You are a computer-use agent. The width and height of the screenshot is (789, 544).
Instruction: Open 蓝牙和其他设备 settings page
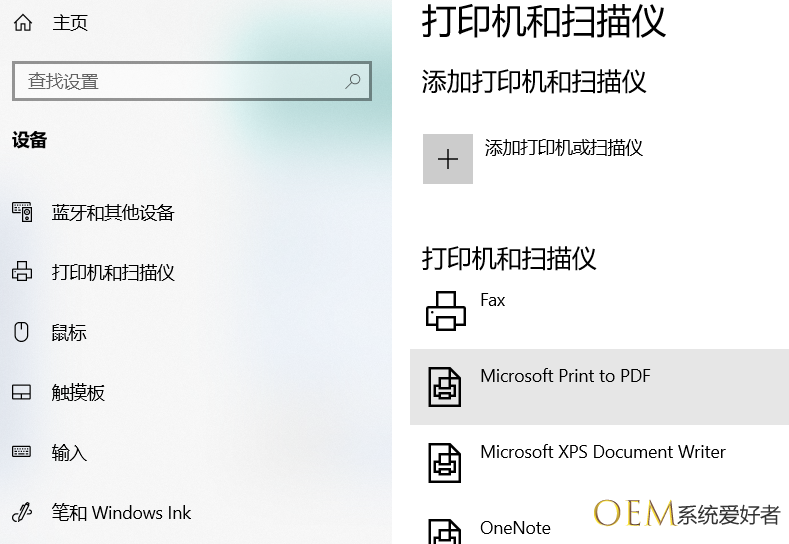pyautogui.click(x=113, y=212)
